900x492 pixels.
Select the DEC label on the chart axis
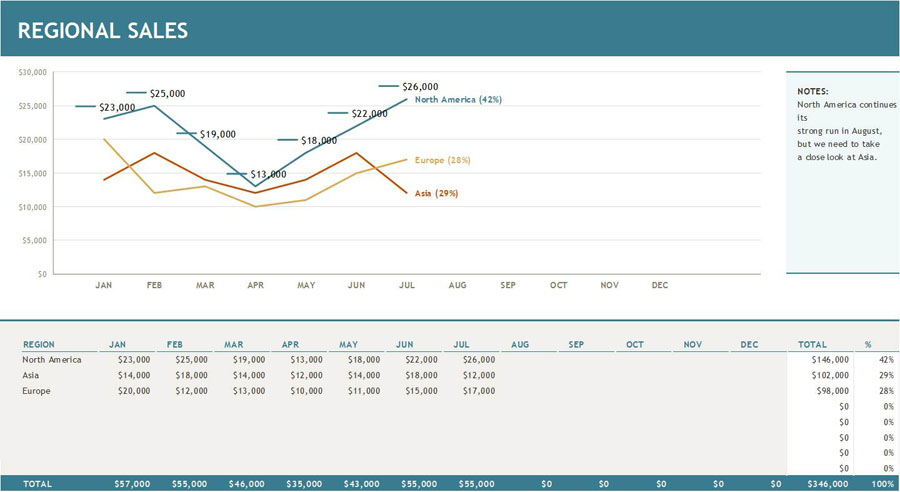point(659,285)
